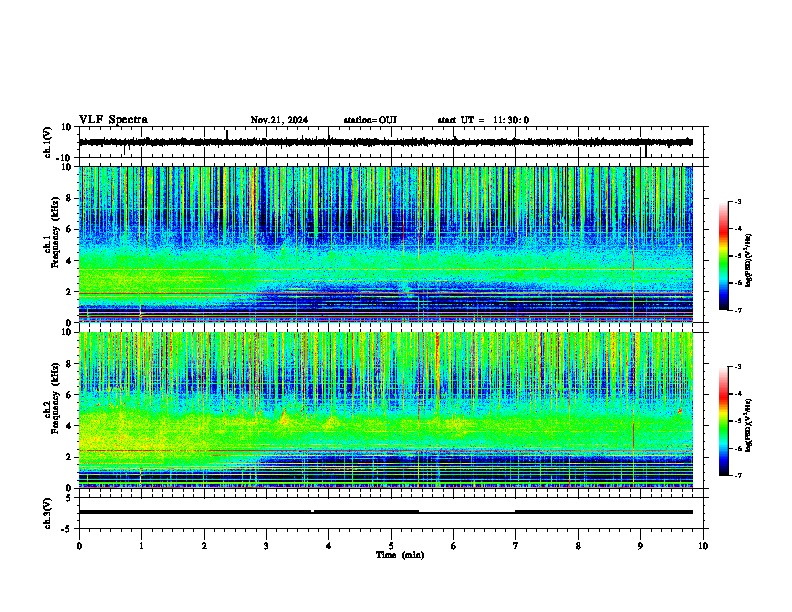The image size is (792, 612).
Task: Click the time axis tick label '3'
Action: pyautogui.click(x=266, y=546)
